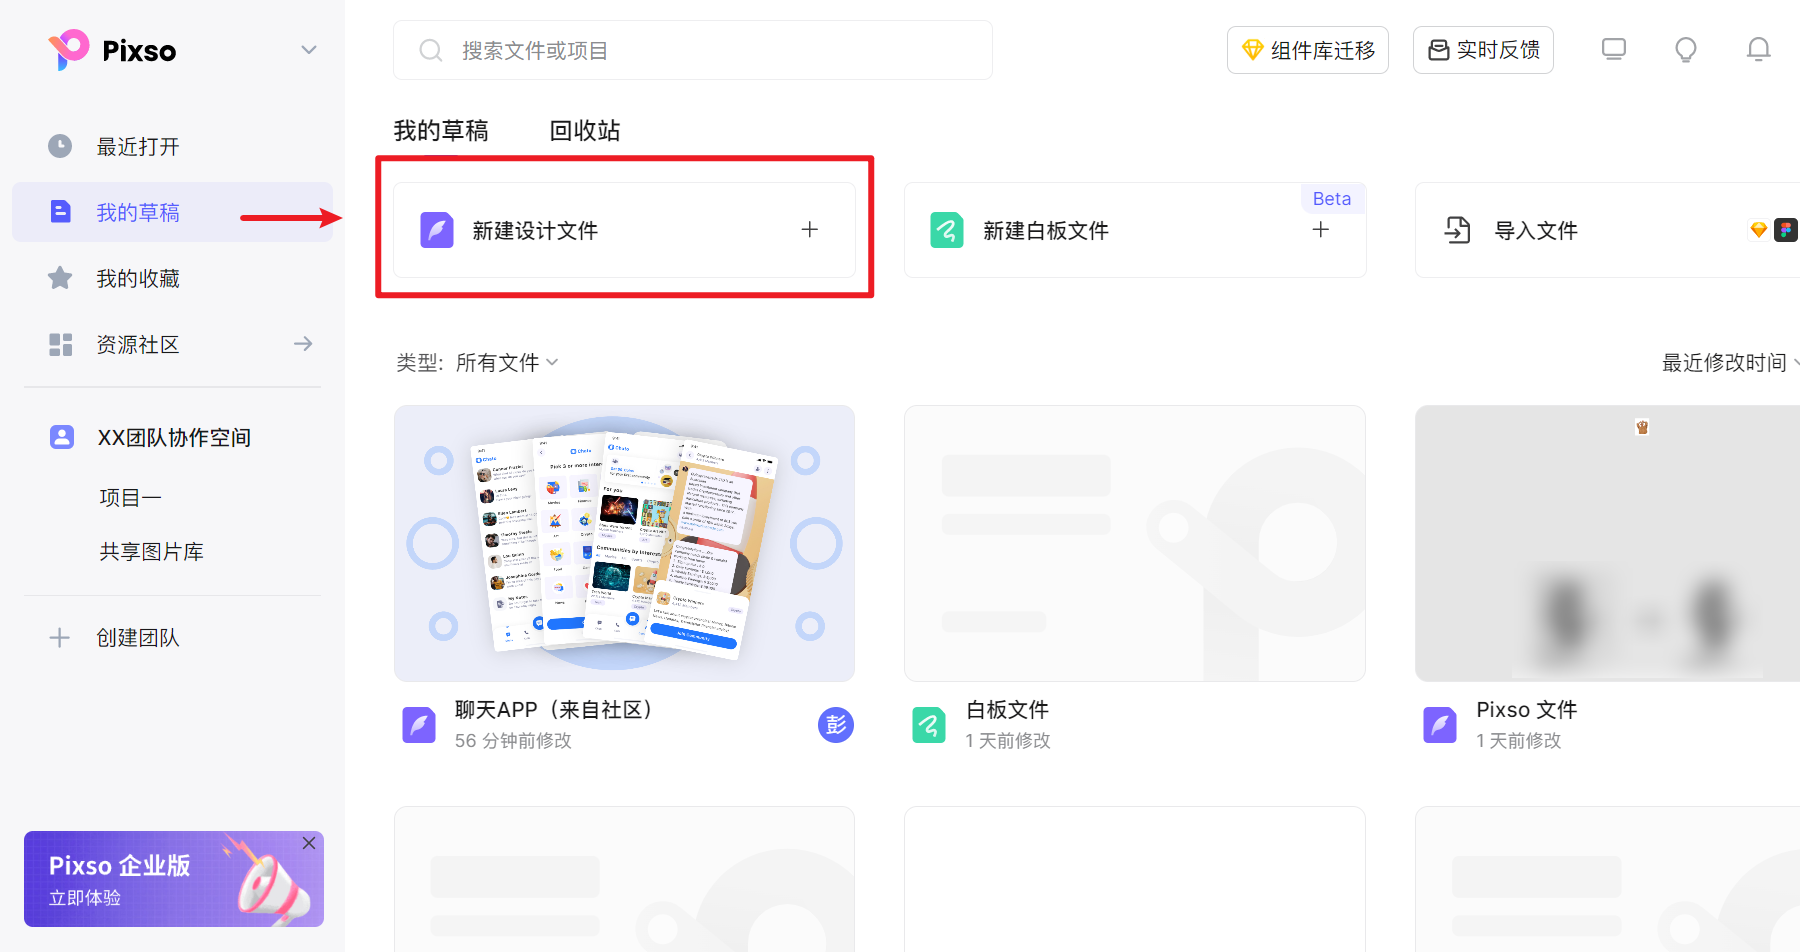Open 最近打开 clock icon
The image size is (1800, 952).
click(x=60, y=146)
